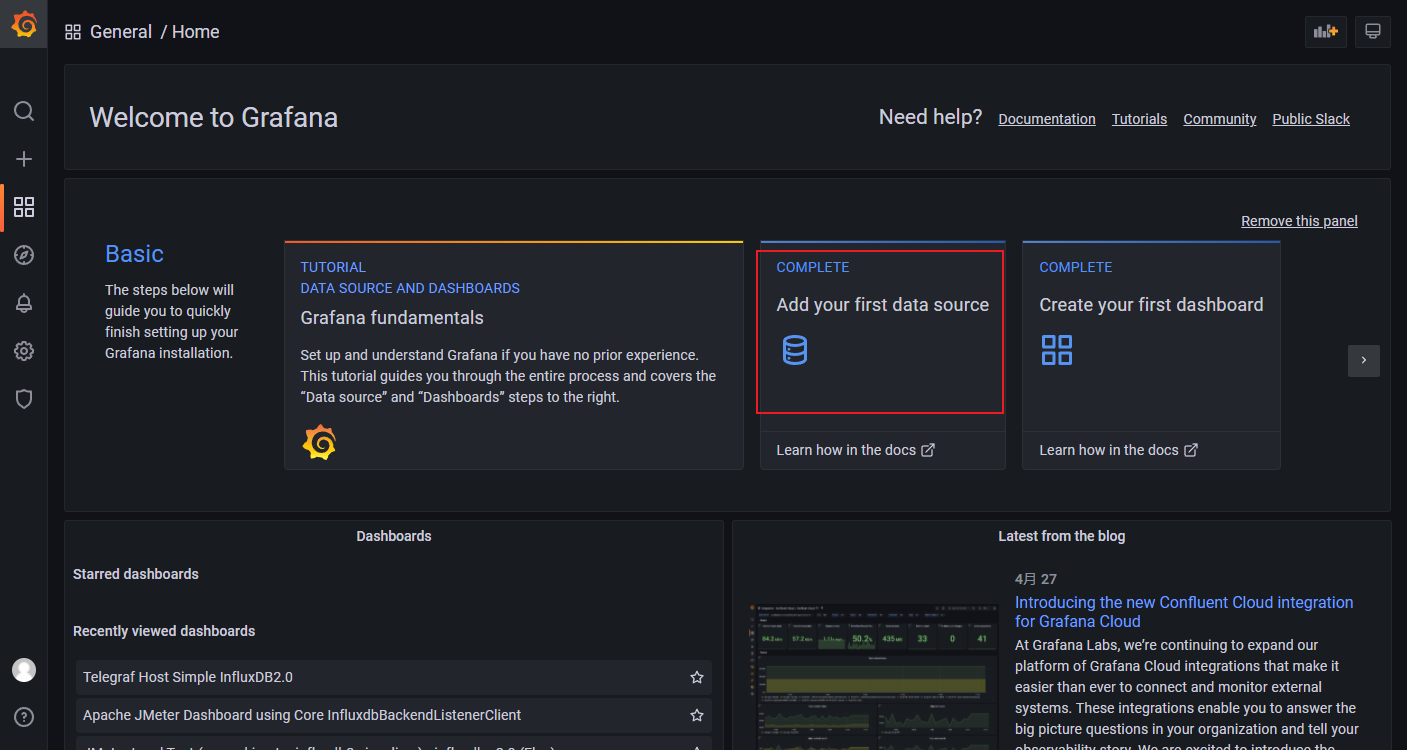This screenshot has height=750, width=1407.
Task: Open Introducing the new Confluent Cloud integration article
Action: pyautogui.click(x=1184, y=612)
